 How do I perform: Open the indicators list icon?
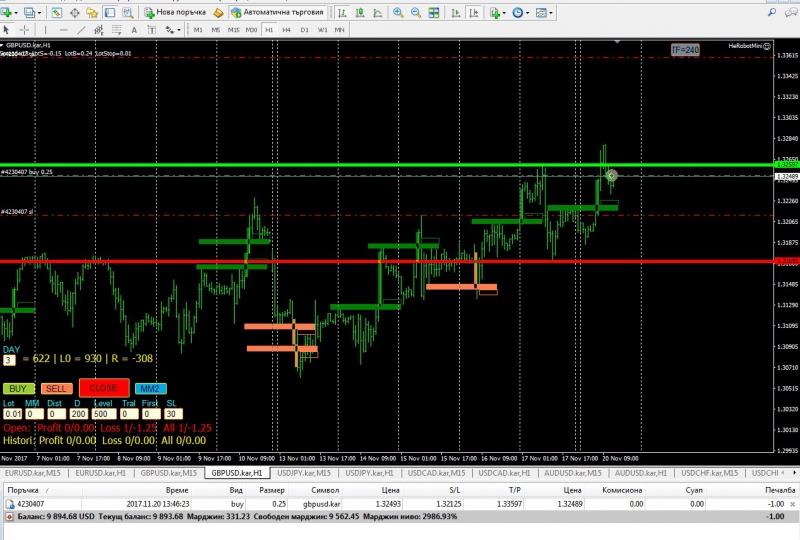494,12
